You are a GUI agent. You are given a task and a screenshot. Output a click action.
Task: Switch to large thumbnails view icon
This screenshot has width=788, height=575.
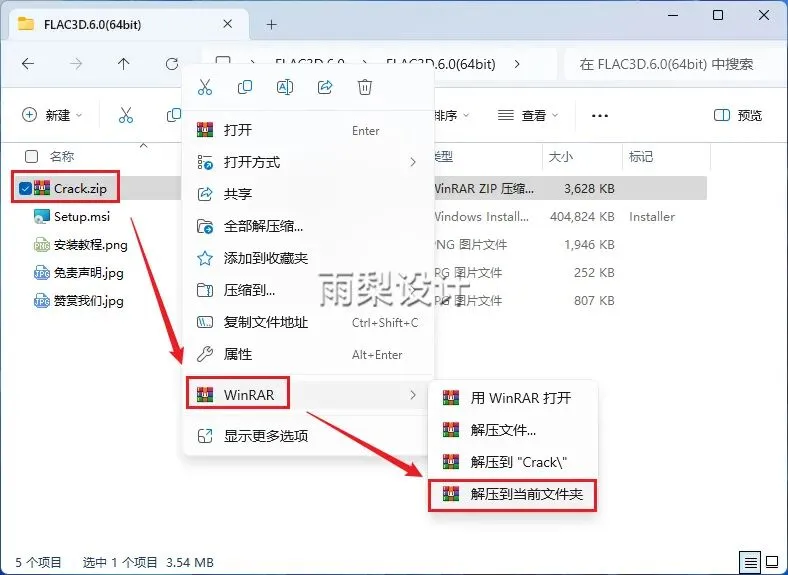[x=772, y=561]
